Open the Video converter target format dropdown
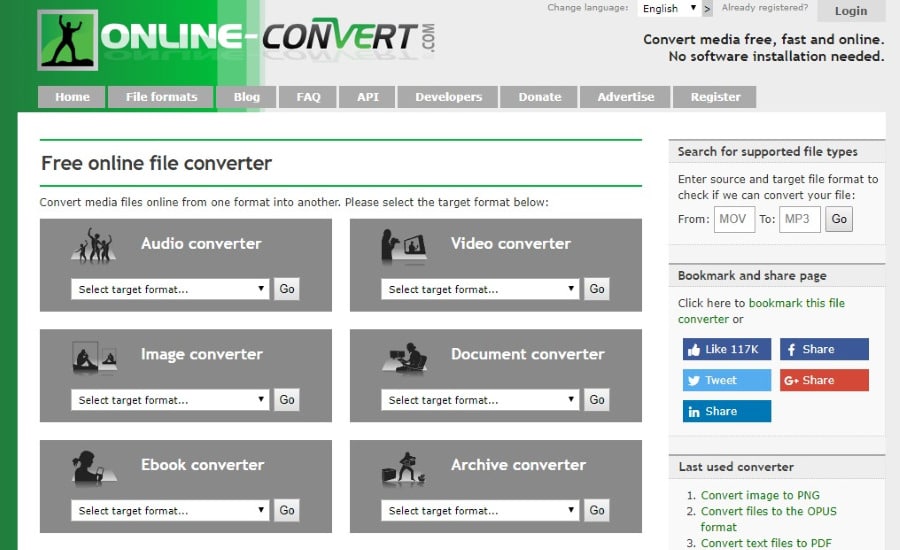The image size is (900, 550). 480,289
